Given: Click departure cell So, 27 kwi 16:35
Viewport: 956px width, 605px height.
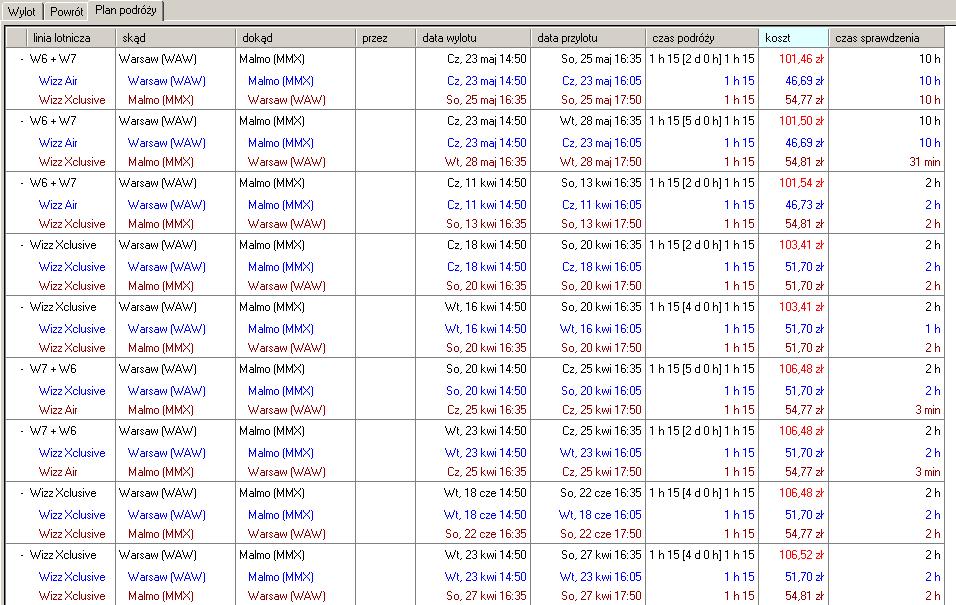Looking at the screenshot, I should (486, 596).
